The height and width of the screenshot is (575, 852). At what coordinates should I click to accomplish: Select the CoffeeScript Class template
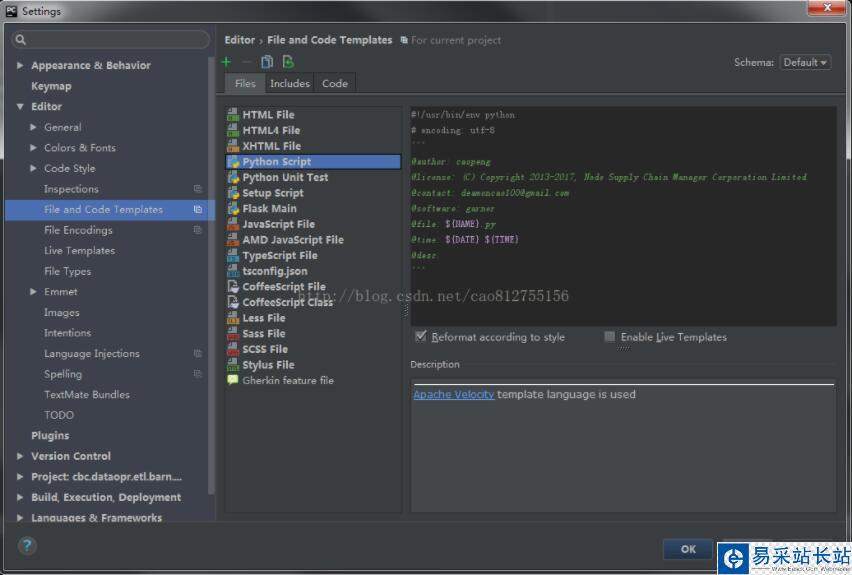[x=313, y=302]
